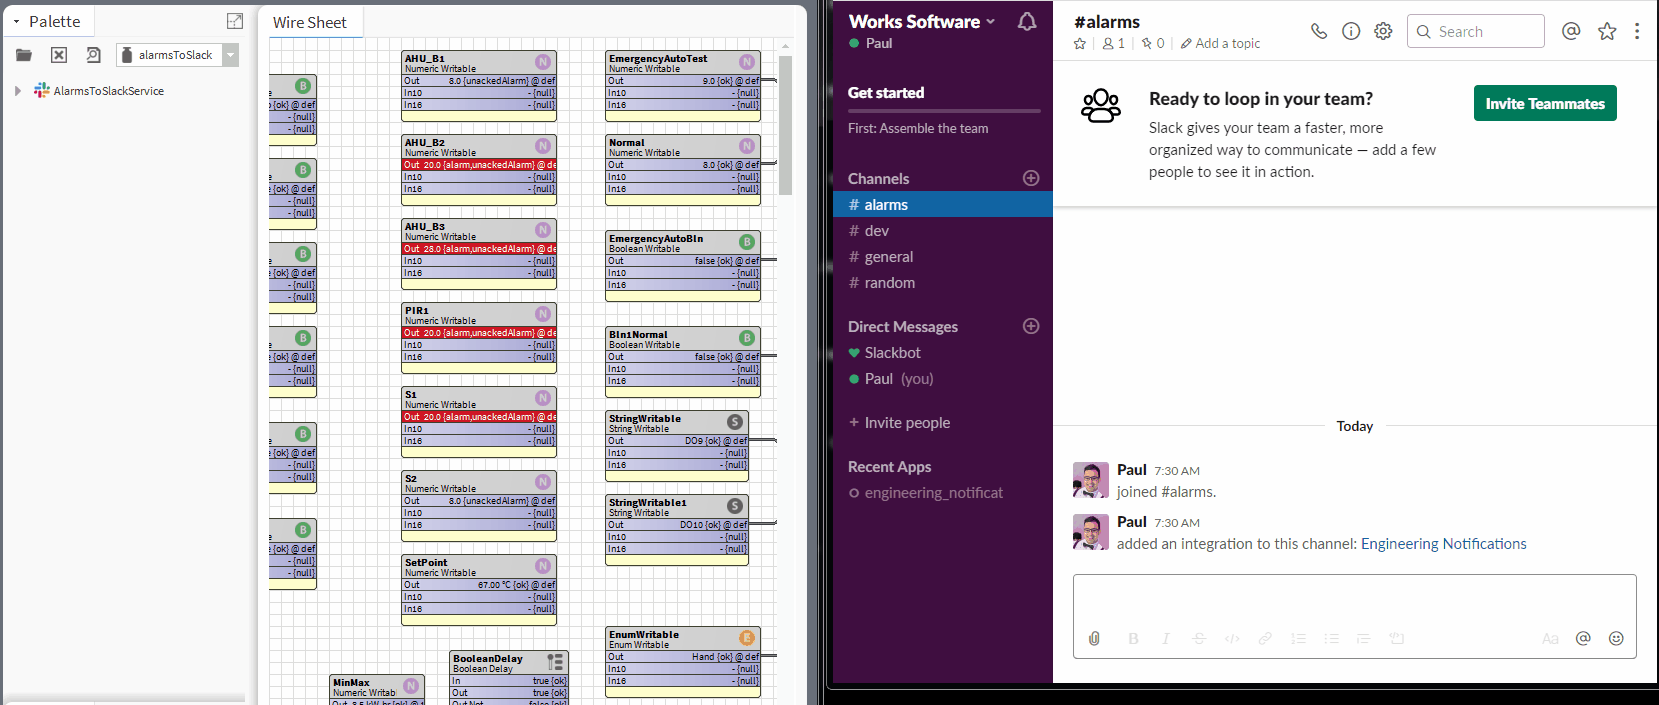1659x705 pixels.
Task: Show starred items star icon
Action: pyautogui.click(x=1607, y=31)
